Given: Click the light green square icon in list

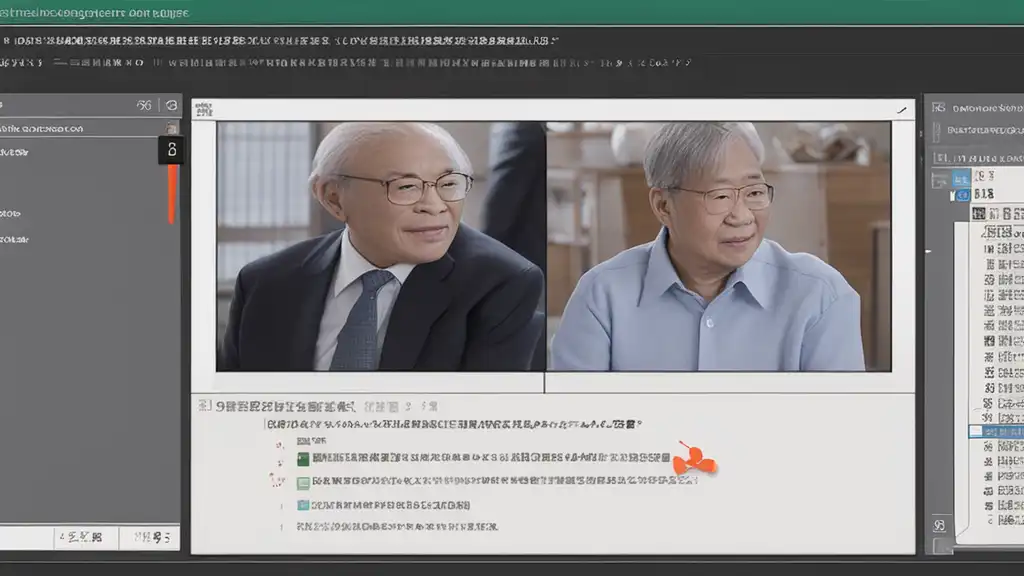Looking at the screenshot, I should click(x=303, y=483).
